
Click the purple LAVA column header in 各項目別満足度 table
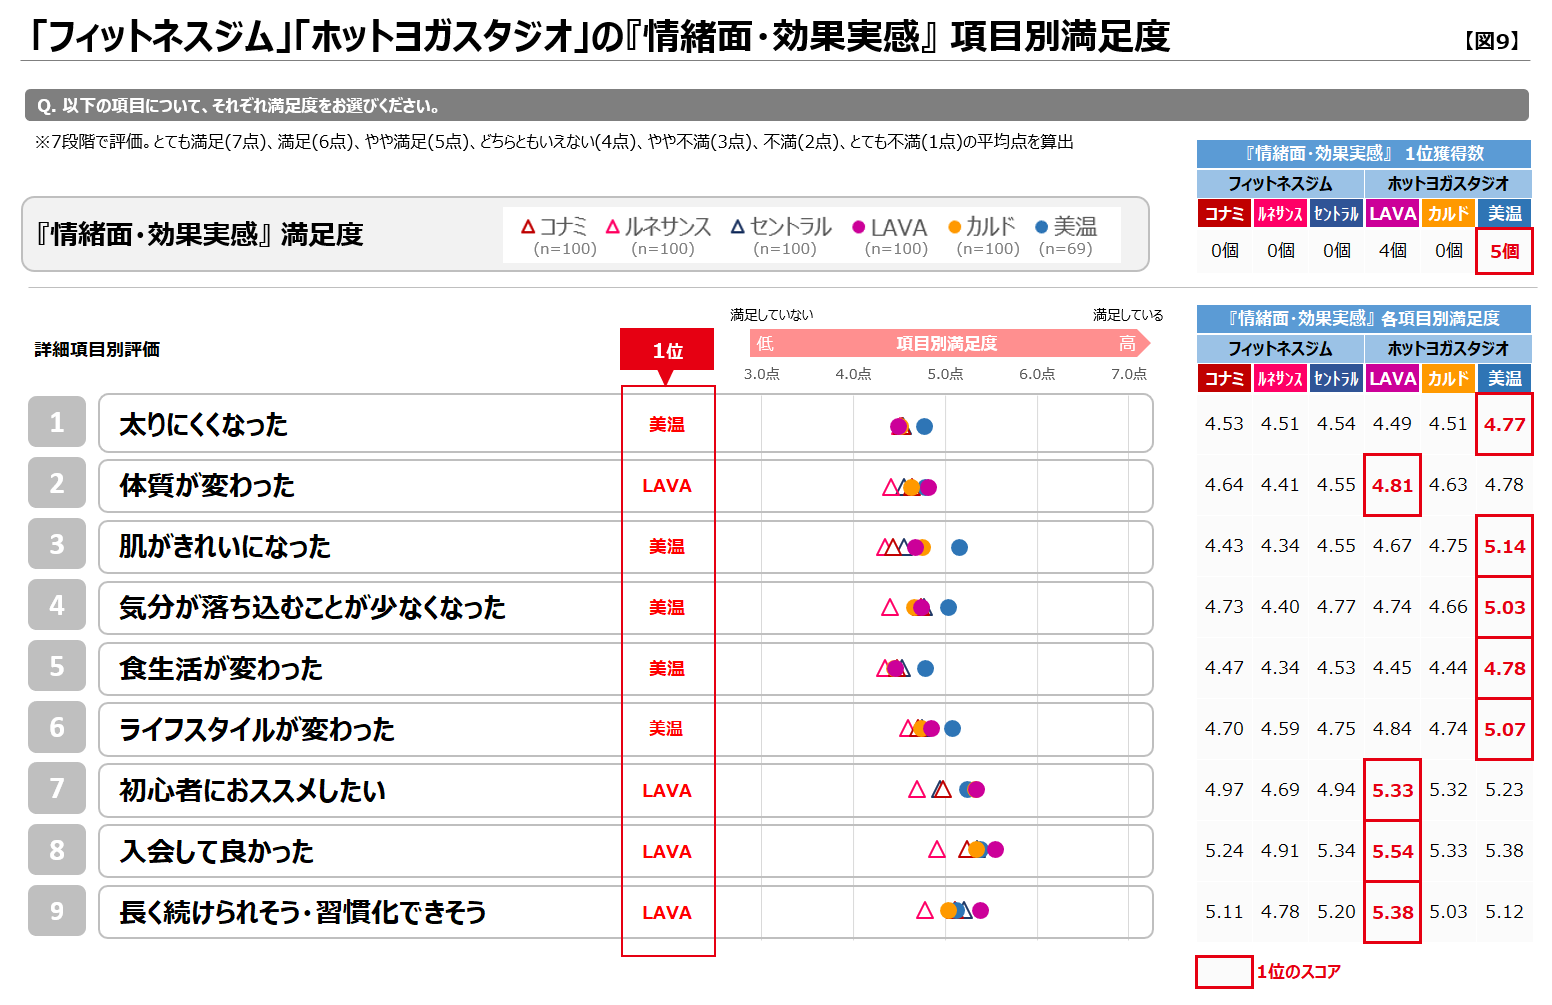tap(1392, 378)
